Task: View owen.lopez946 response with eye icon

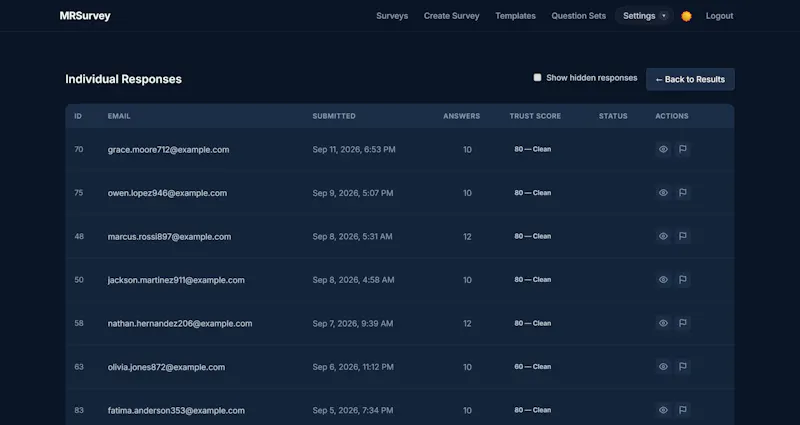Action: [x=663, y=193]
